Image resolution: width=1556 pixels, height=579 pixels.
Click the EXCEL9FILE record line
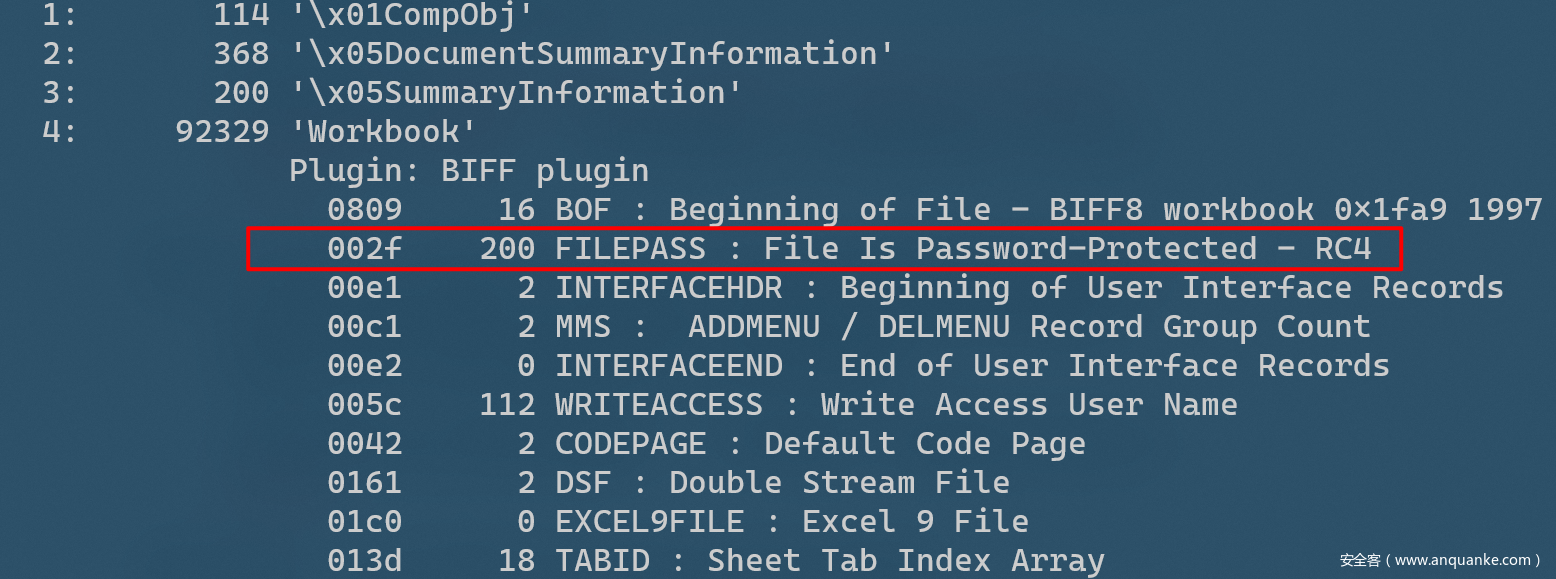coord(677,522)
